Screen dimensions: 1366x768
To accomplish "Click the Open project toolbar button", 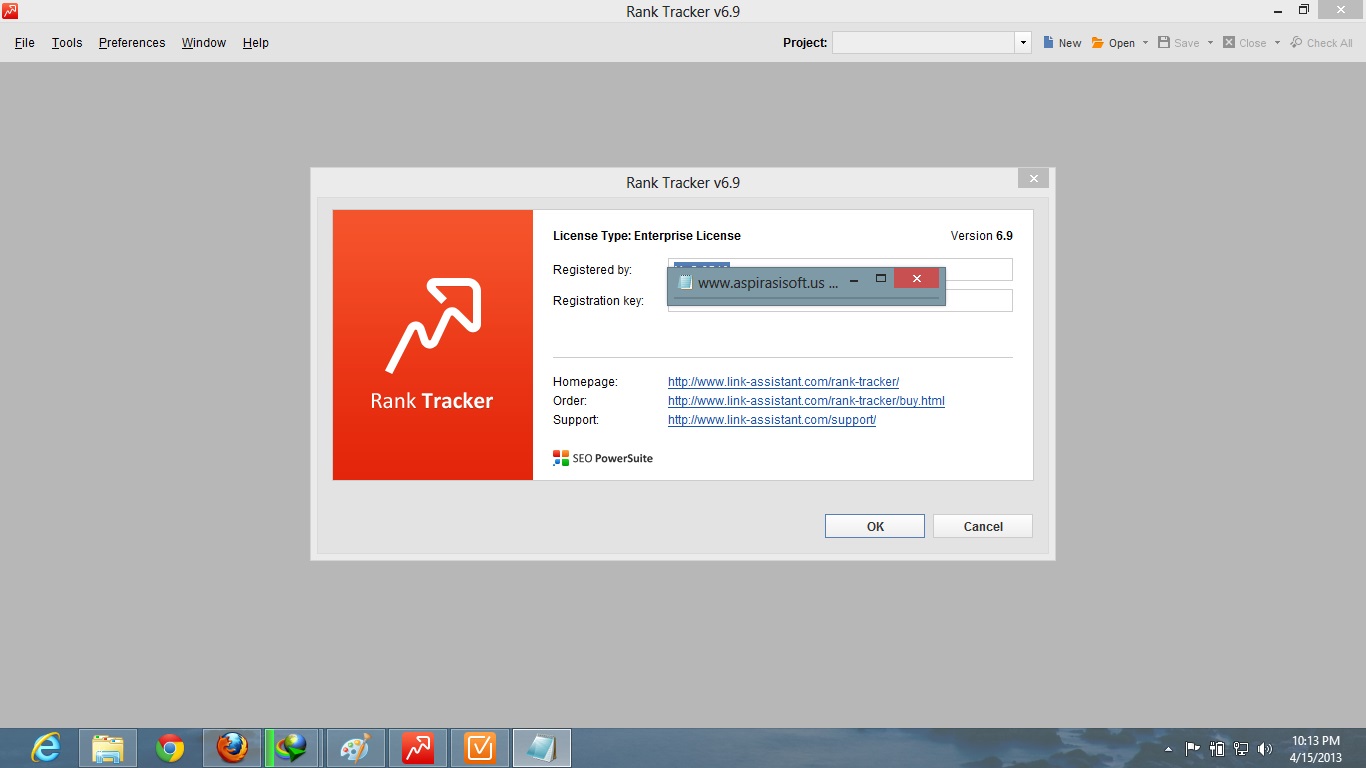I will [1113, 43].
